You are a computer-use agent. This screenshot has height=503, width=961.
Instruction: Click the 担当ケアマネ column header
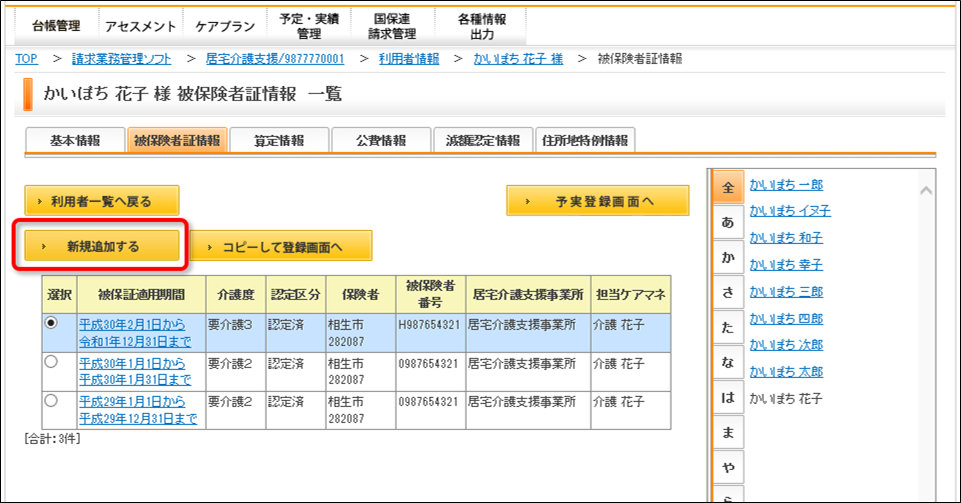pos(631,295)
